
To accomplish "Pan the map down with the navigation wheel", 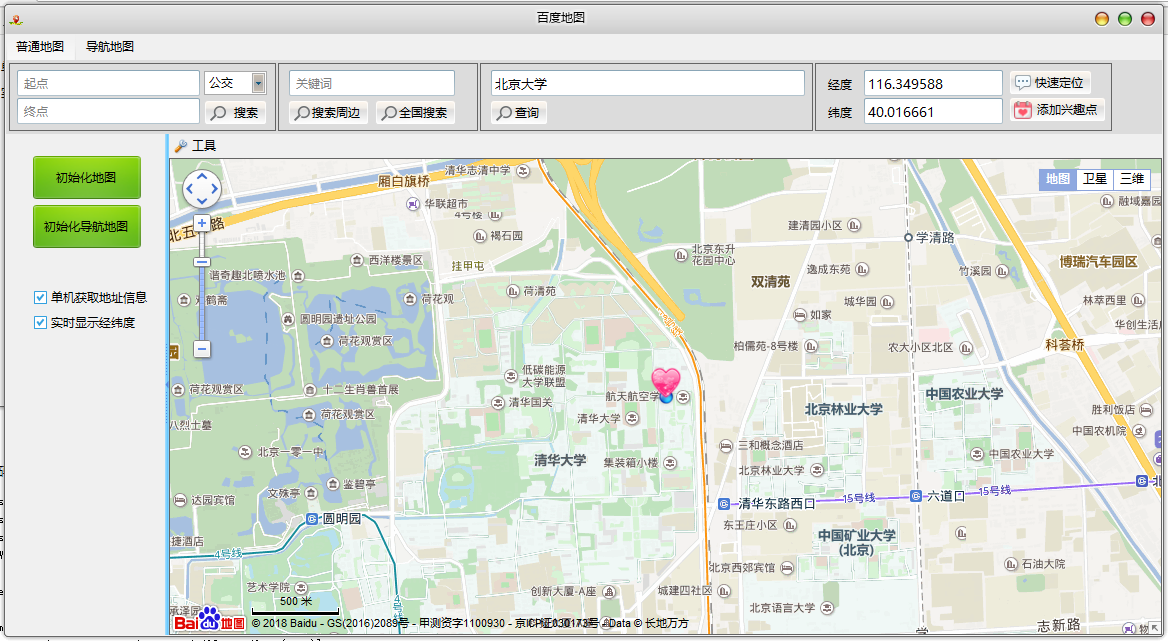I will pos(202,201).
